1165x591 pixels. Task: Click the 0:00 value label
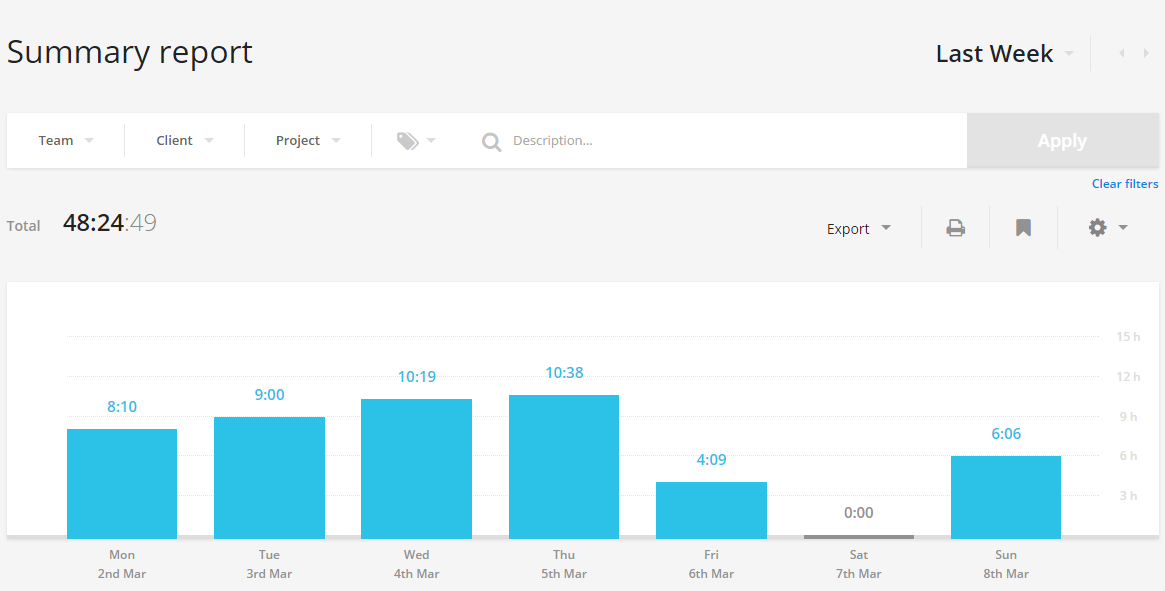[859, 513]
